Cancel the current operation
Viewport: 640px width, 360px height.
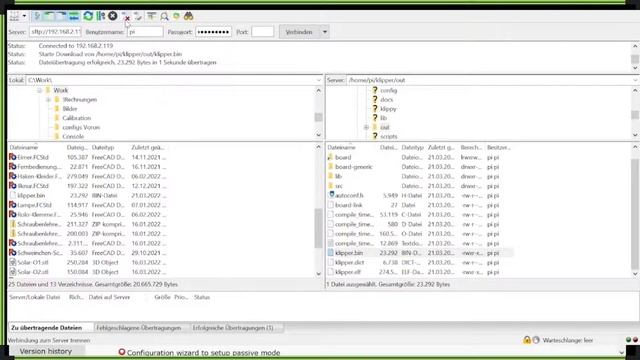click(113, 16)
